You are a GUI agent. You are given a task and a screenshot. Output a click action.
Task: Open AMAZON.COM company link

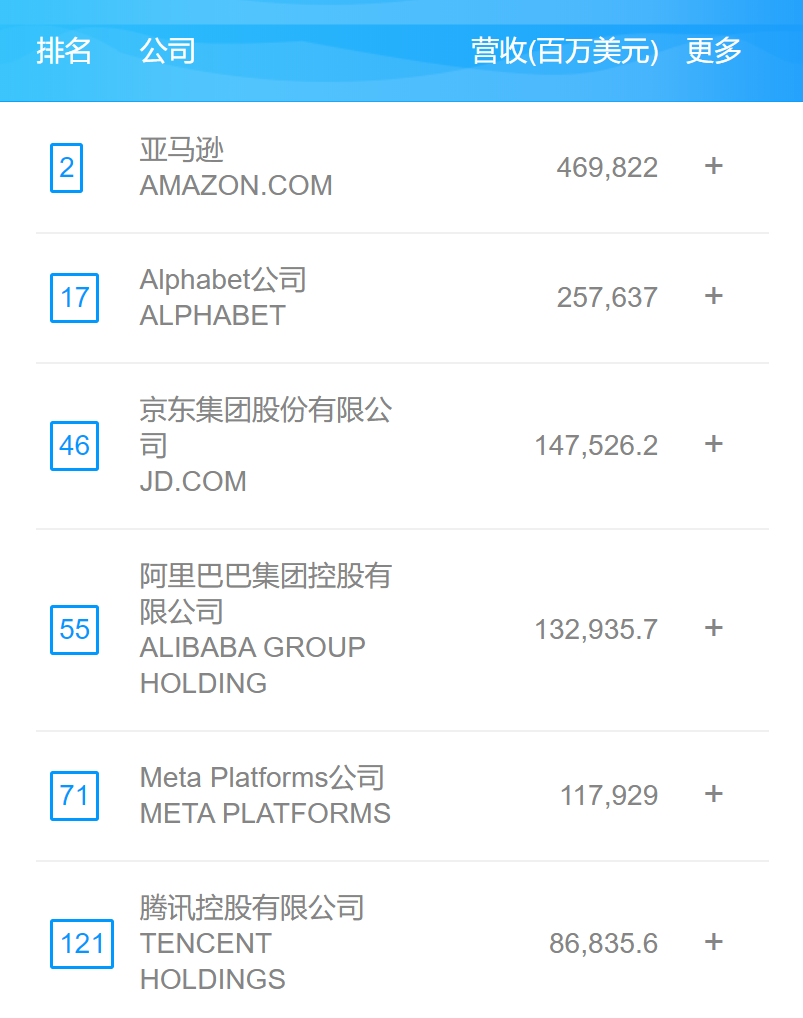pyautogui.click(x=236, y=186)
